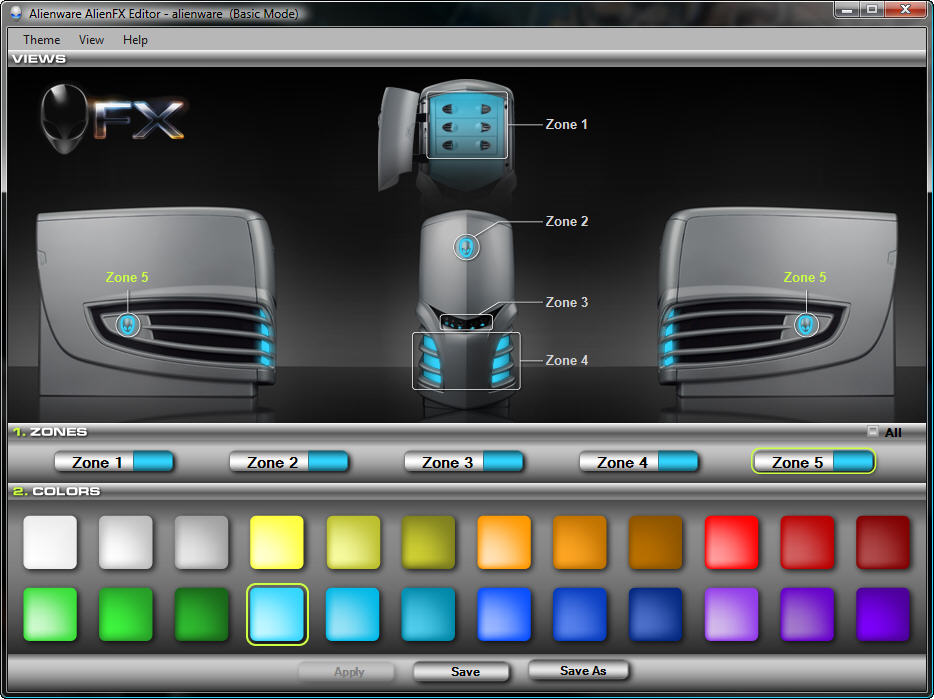Select the Zone 5 button

(x=813, y=461)
